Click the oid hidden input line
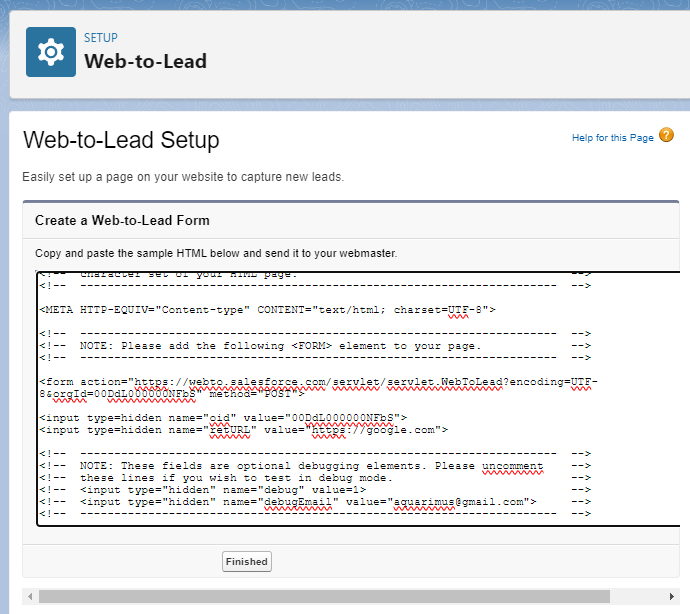Screen dimensions: 690x614 click(x=223, y=418)
